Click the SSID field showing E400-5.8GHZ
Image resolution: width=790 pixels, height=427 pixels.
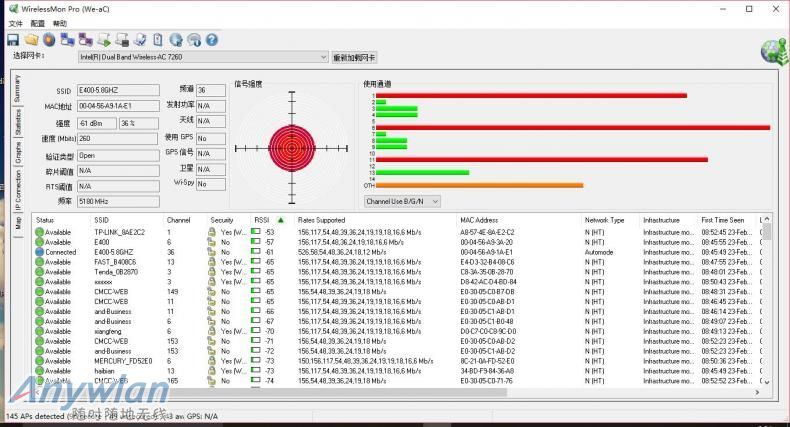coord(118,90)
